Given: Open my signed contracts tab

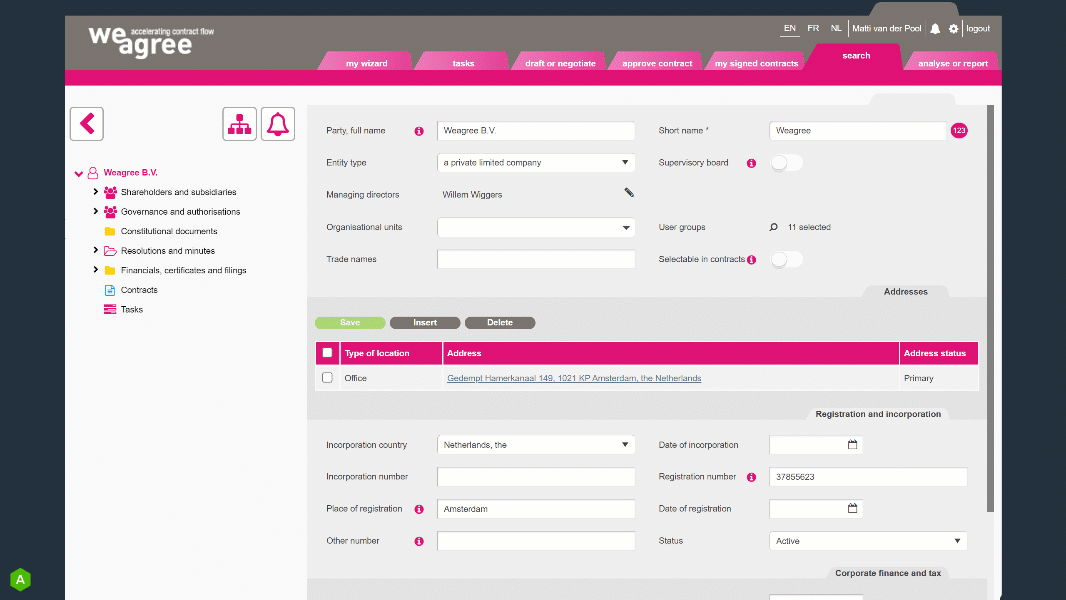Looking at the screenshot, I should tap(756, 63).
